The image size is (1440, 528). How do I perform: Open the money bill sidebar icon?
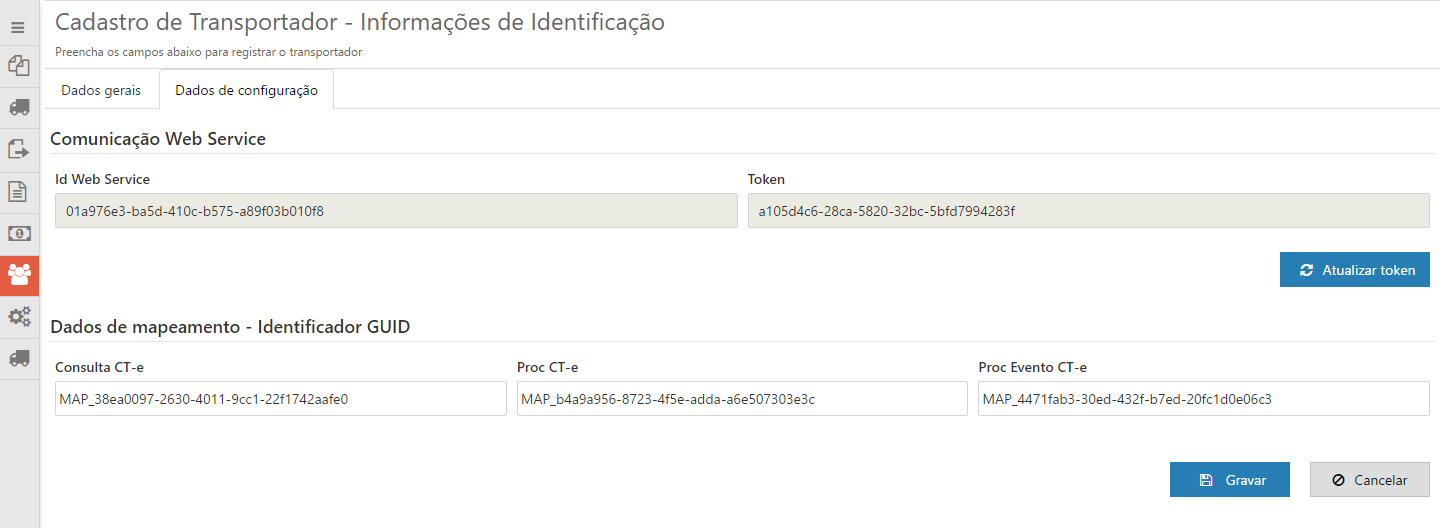pyautogui.click(x=18, y=233)
